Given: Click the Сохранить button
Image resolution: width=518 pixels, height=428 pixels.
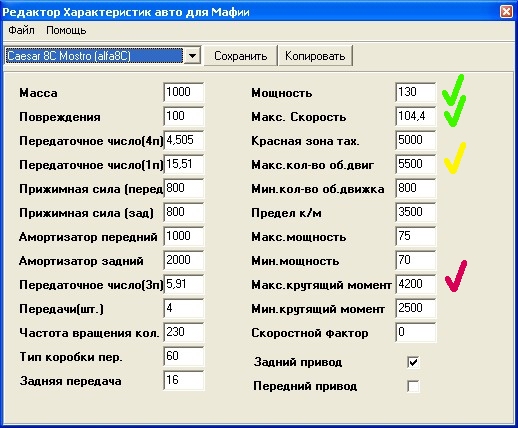Looking at the screenshot, I should (240, 56).
